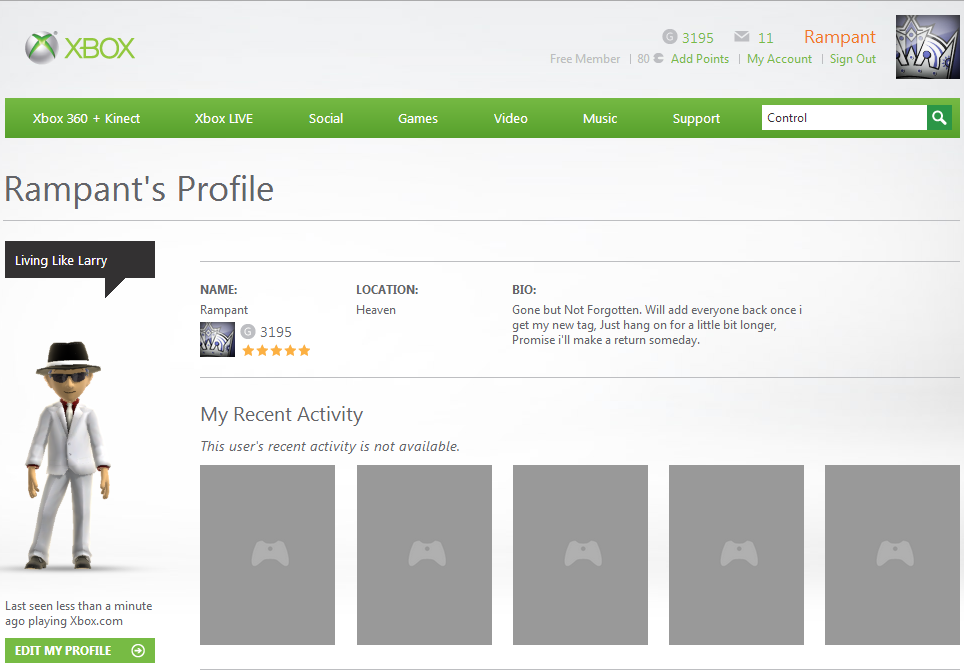Click the third recent activity game placeholder
The image size is (964, 672).
pos(580,555)
